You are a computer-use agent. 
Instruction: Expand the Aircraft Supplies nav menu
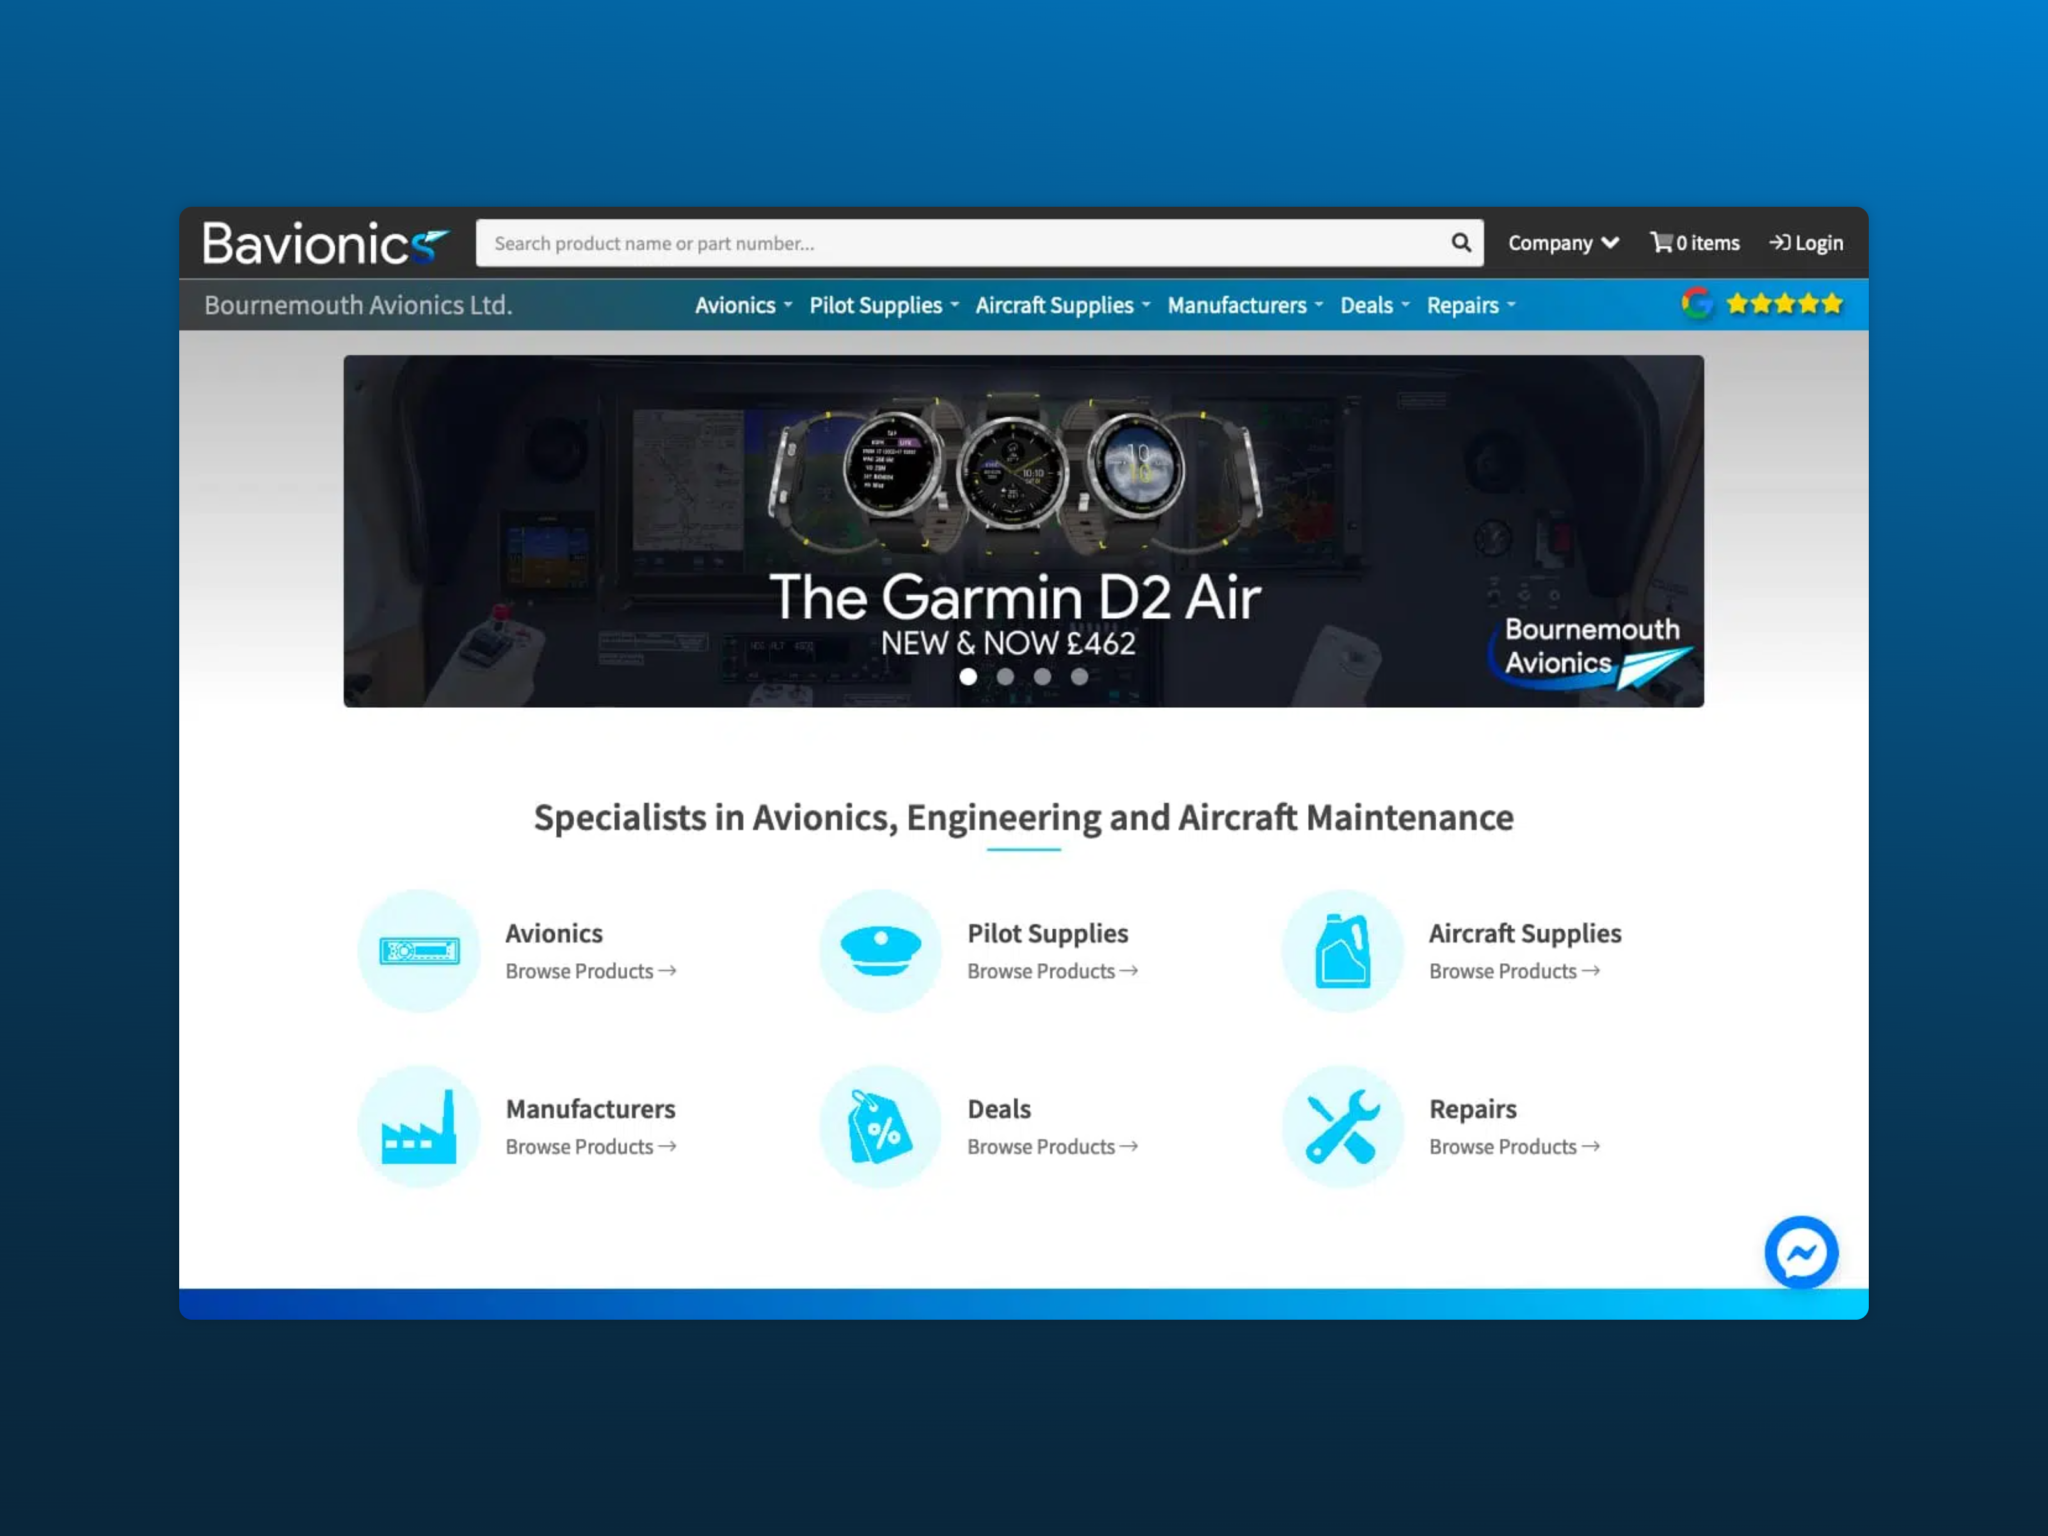coord(1063,305)
